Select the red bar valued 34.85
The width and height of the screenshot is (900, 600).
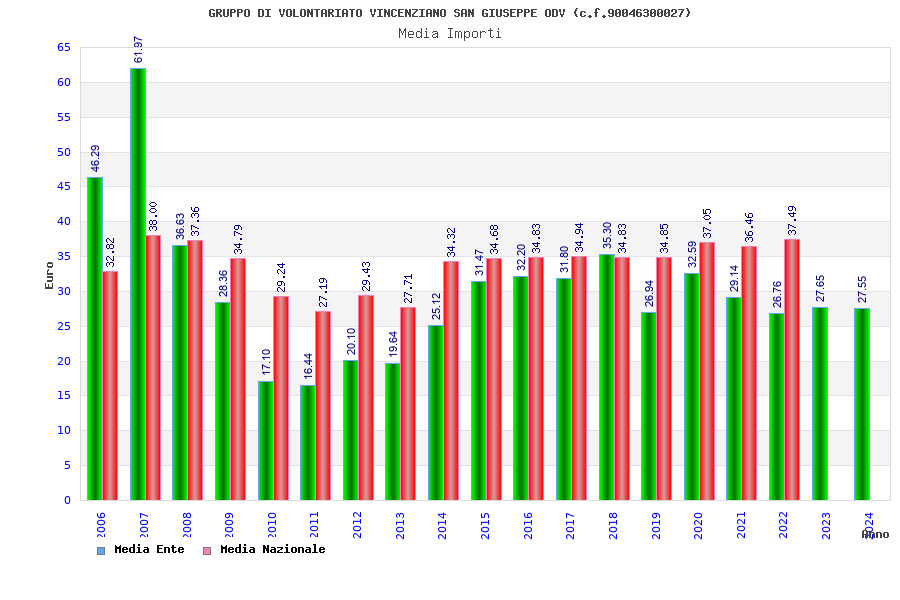click(x=664, y=379)
